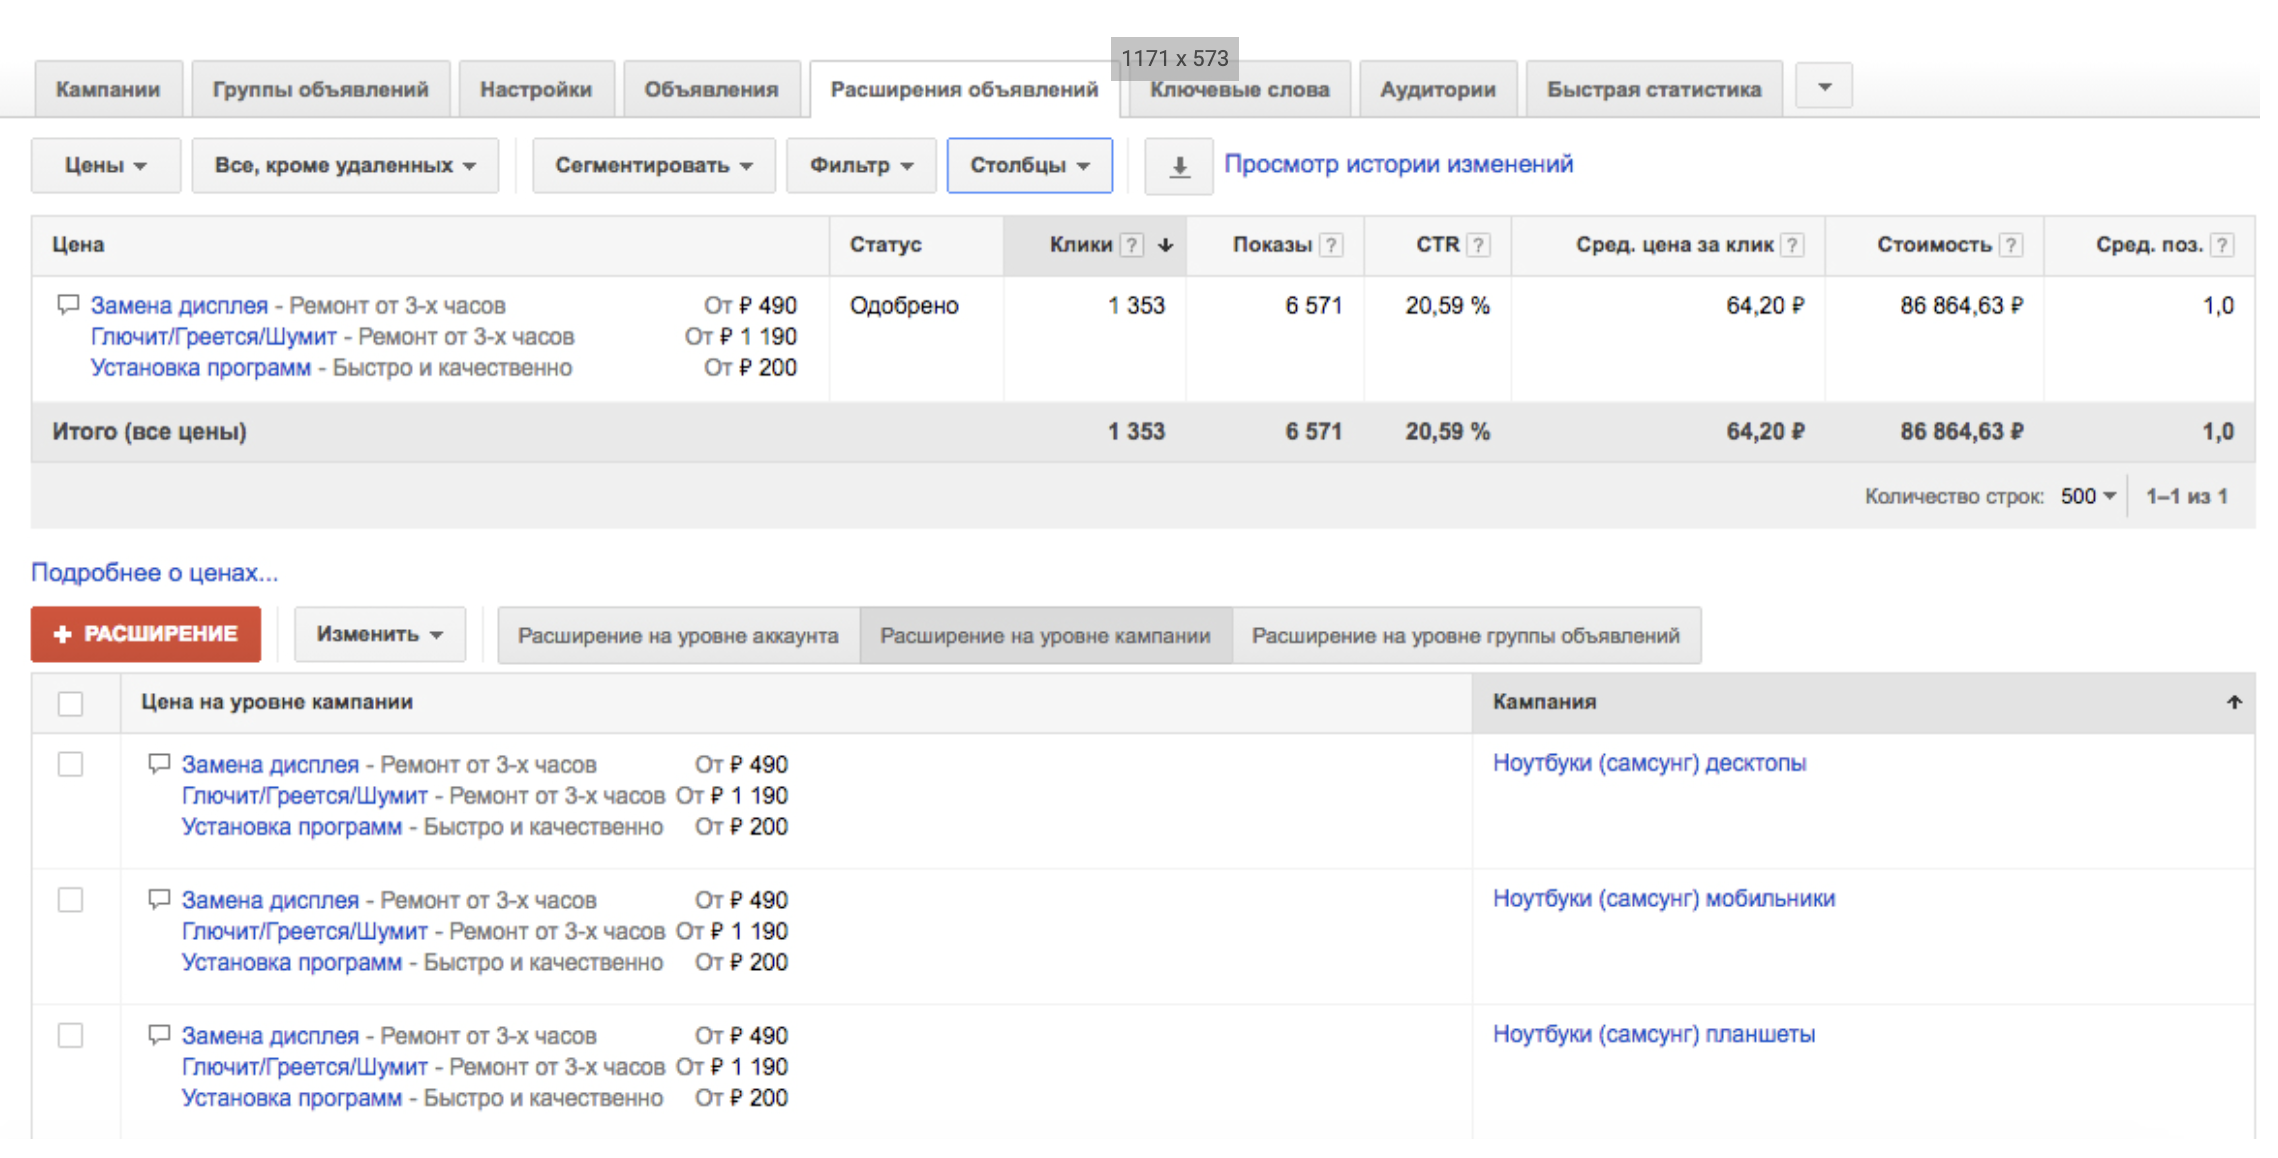Click the download report icon

coord(1179,166)
